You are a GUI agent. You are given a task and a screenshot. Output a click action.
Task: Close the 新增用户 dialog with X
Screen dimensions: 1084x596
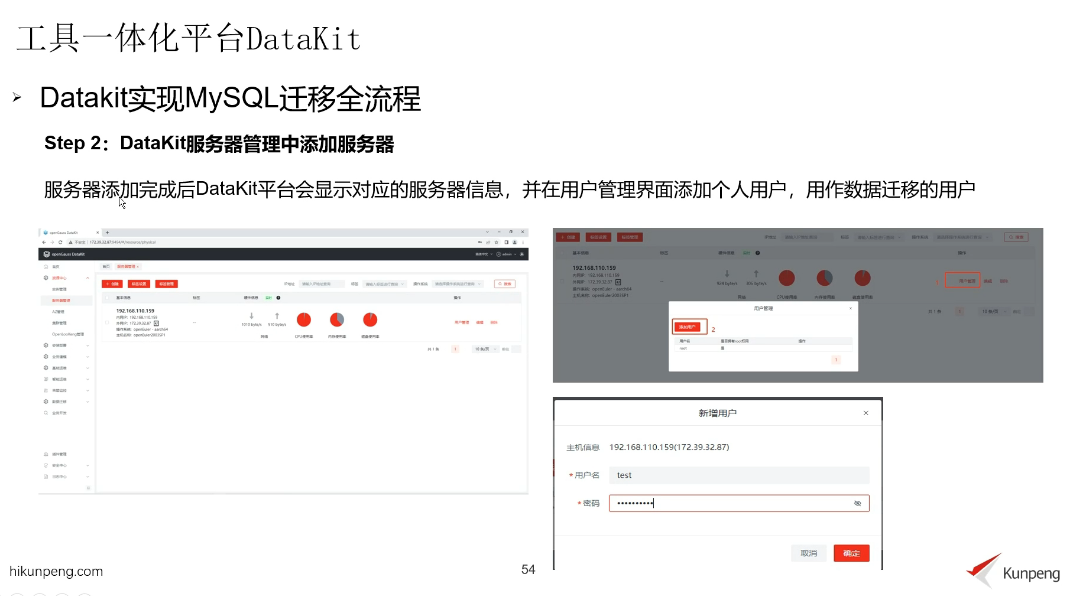click(x=866, y=413)
